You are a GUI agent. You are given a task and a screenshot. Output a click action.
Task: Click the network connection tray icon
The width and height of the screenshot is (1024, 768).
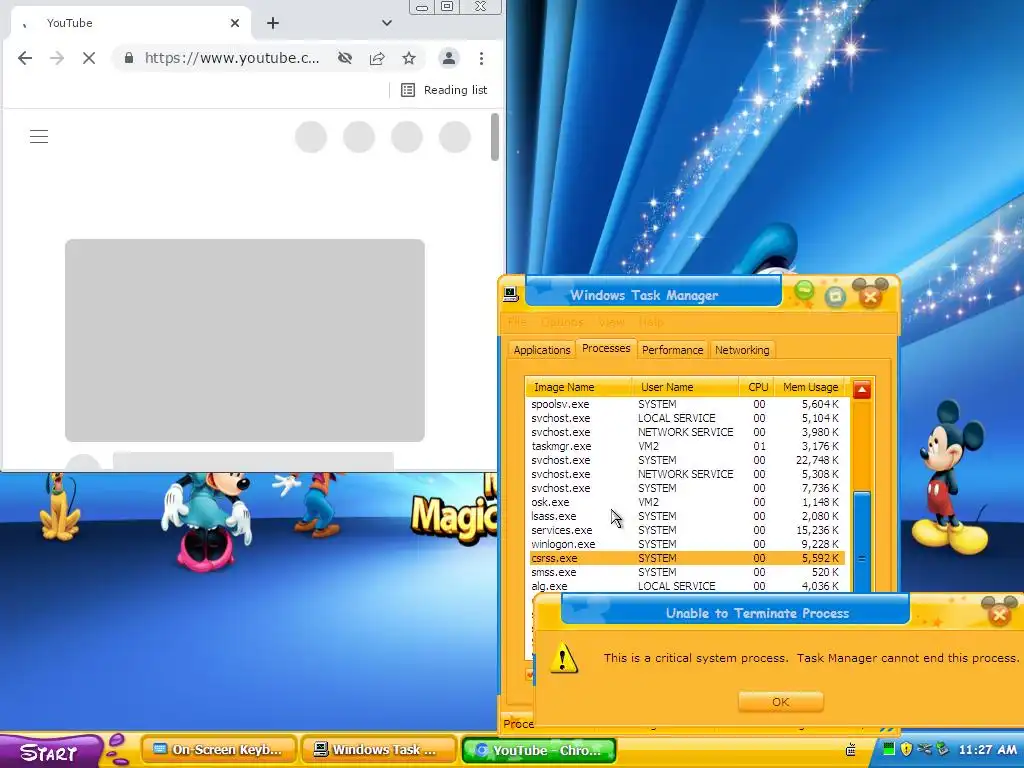924,749
